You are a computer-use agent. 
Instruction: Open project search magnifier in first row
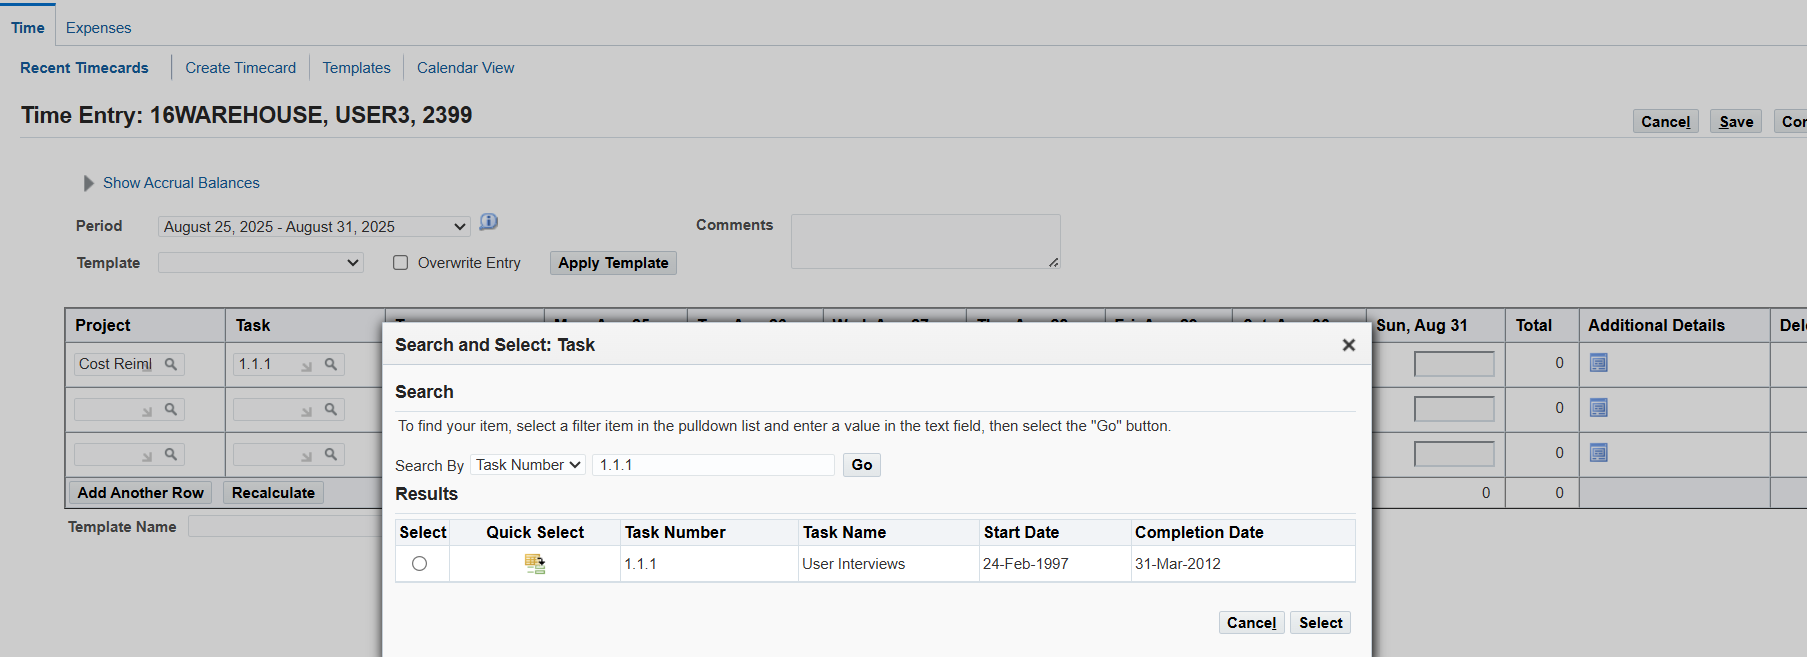[x=171, y=364]
